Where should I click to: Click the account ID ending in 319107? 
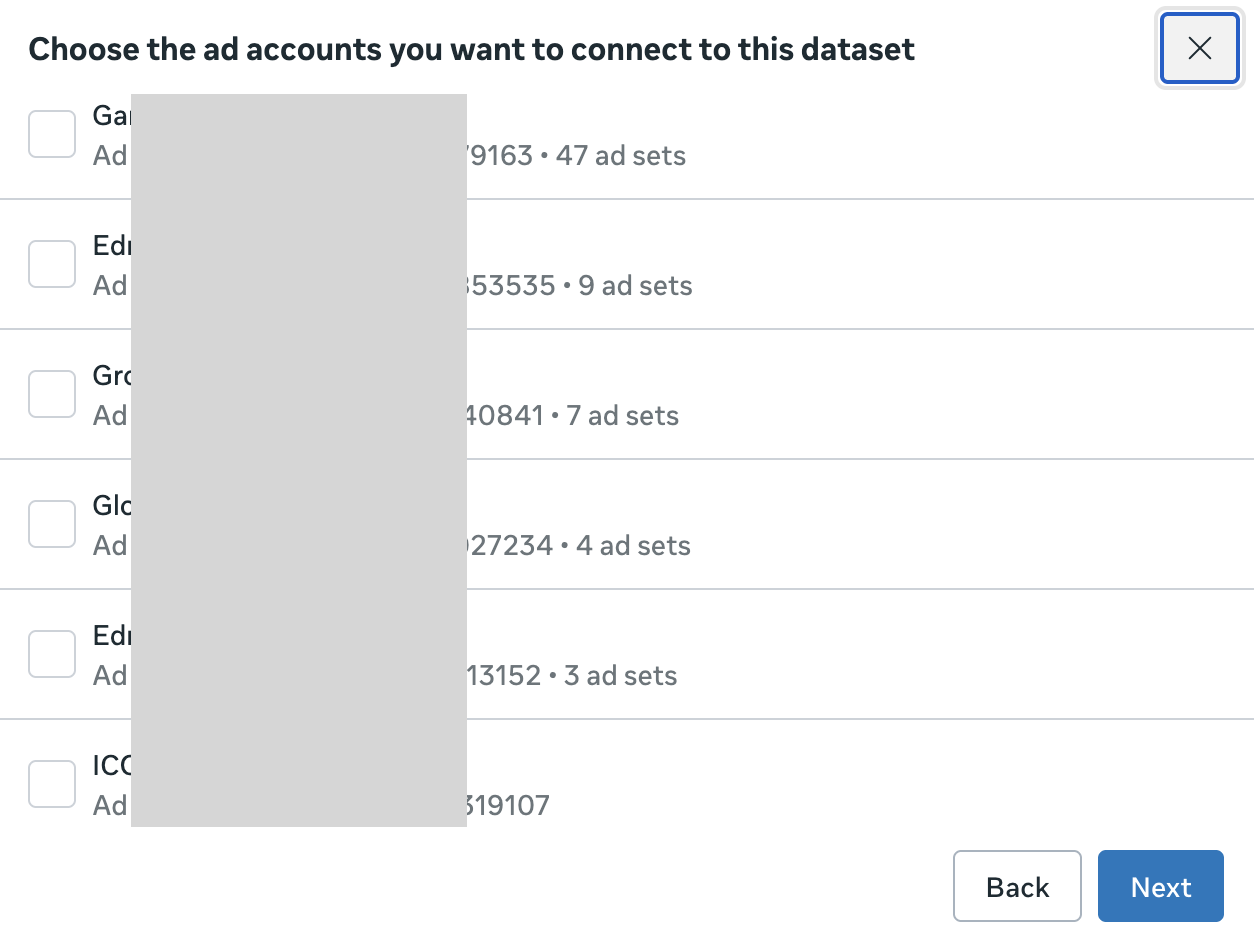tap(508, 806)
